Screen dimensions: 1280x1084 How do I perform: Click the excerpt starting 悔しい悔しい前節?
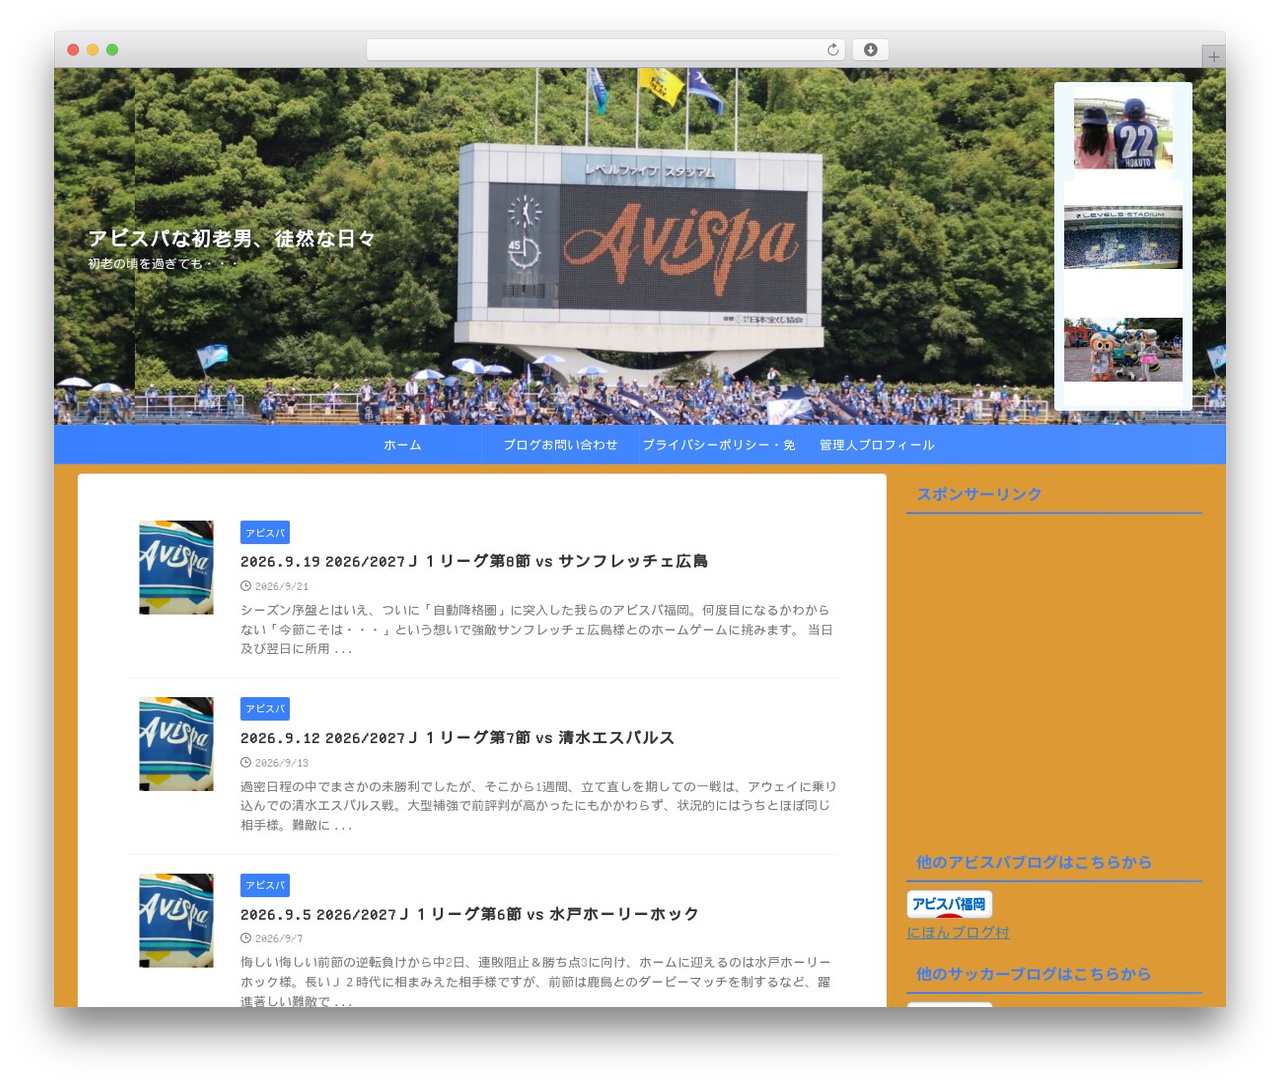(x=536, y=981)
